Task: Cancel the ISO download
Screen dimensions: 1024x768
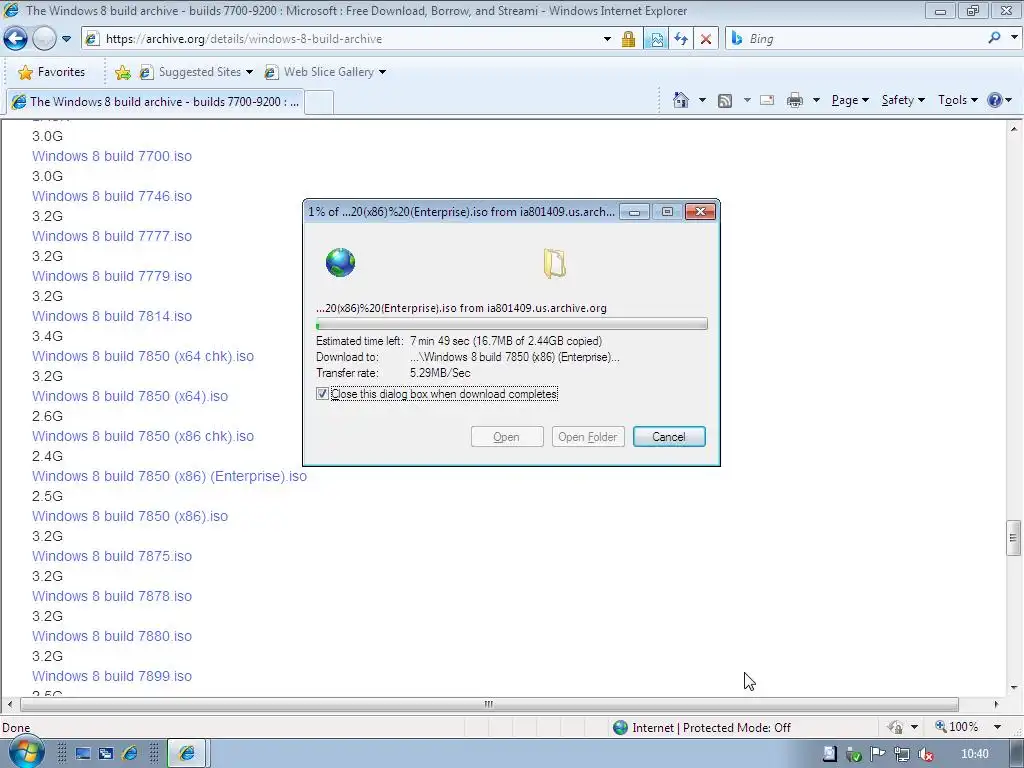Action: point(669,437)
